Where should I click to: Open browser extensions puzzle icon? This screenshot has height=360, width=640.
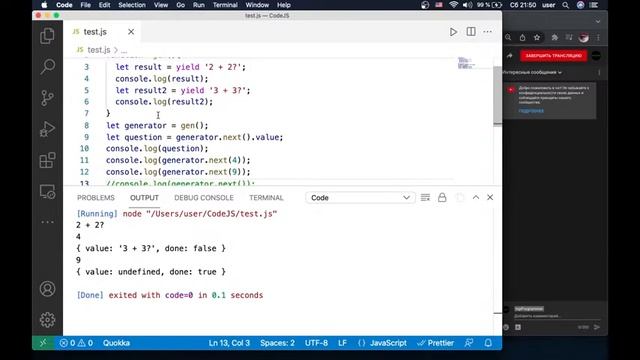554,38
